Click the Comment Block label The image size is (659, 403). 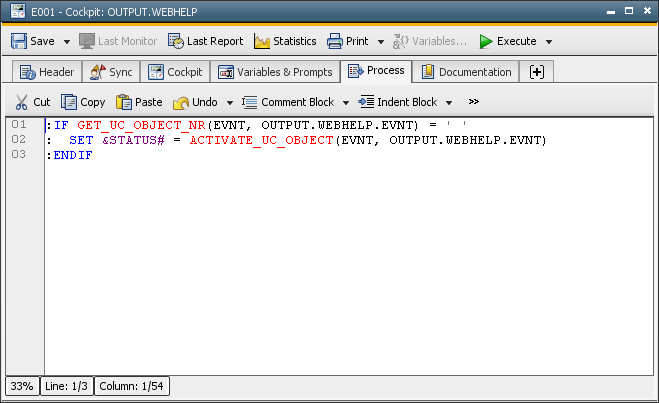[x=298, y=102]
